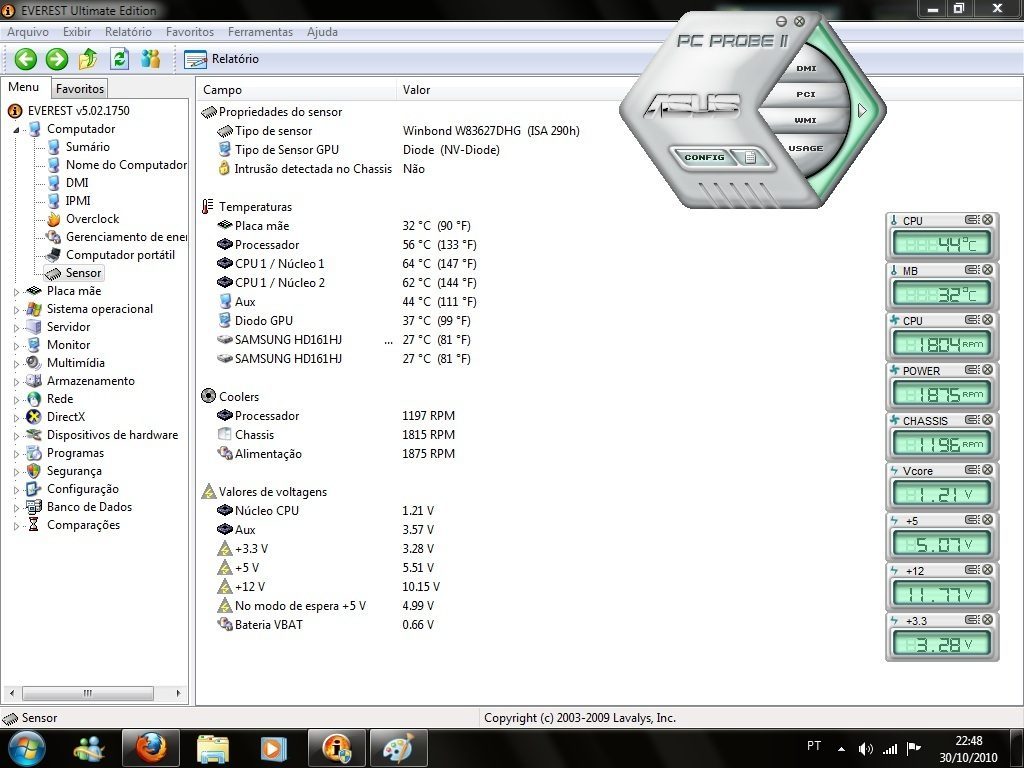Open the PC Probe II document icon beside CONFIG
The width and height of the screenshot is (1024, 768).
coord(750,157)
